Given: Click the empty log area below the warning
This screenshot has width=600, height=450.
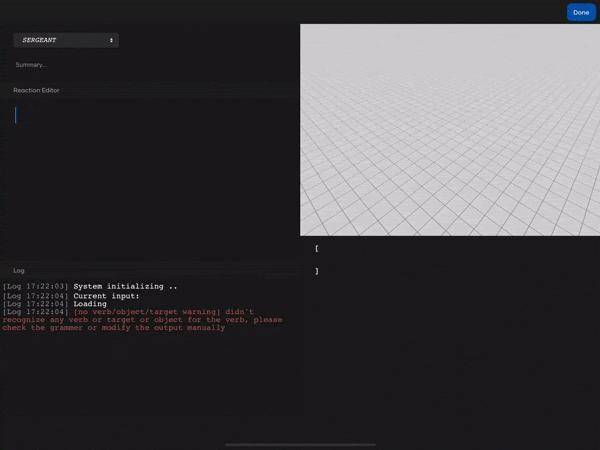Looking at the screenshot, I should click(x=150, y=380).
